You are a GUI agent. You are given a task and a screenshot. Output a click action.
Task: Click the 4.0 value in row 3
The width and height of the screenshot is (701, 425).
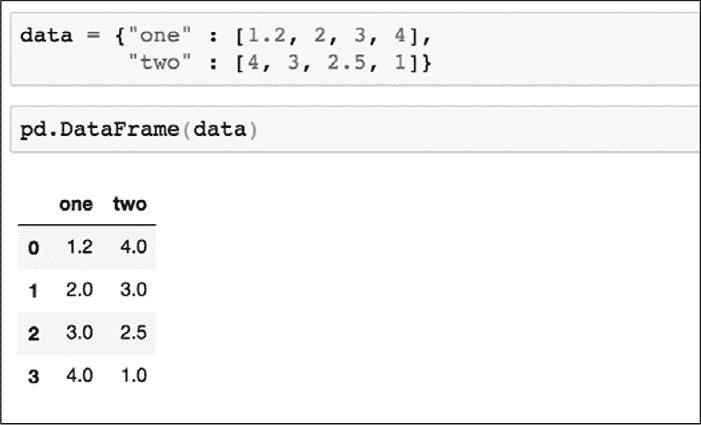click(79, 377)
